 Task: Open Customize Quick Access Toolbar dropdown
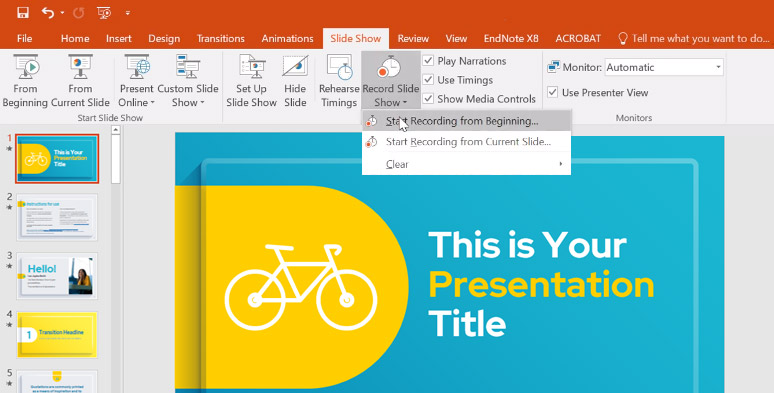click(x=128, y=13)
